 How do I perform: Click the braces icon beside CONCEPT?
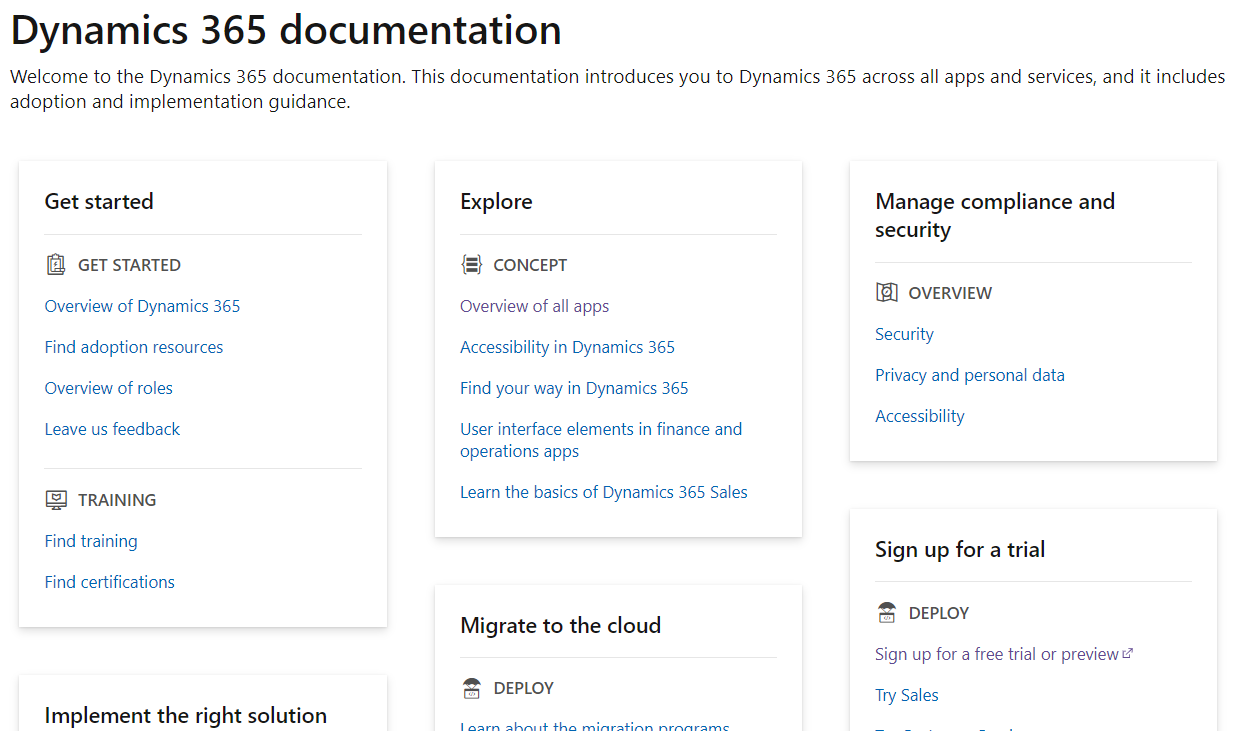(x=471, y=265)
